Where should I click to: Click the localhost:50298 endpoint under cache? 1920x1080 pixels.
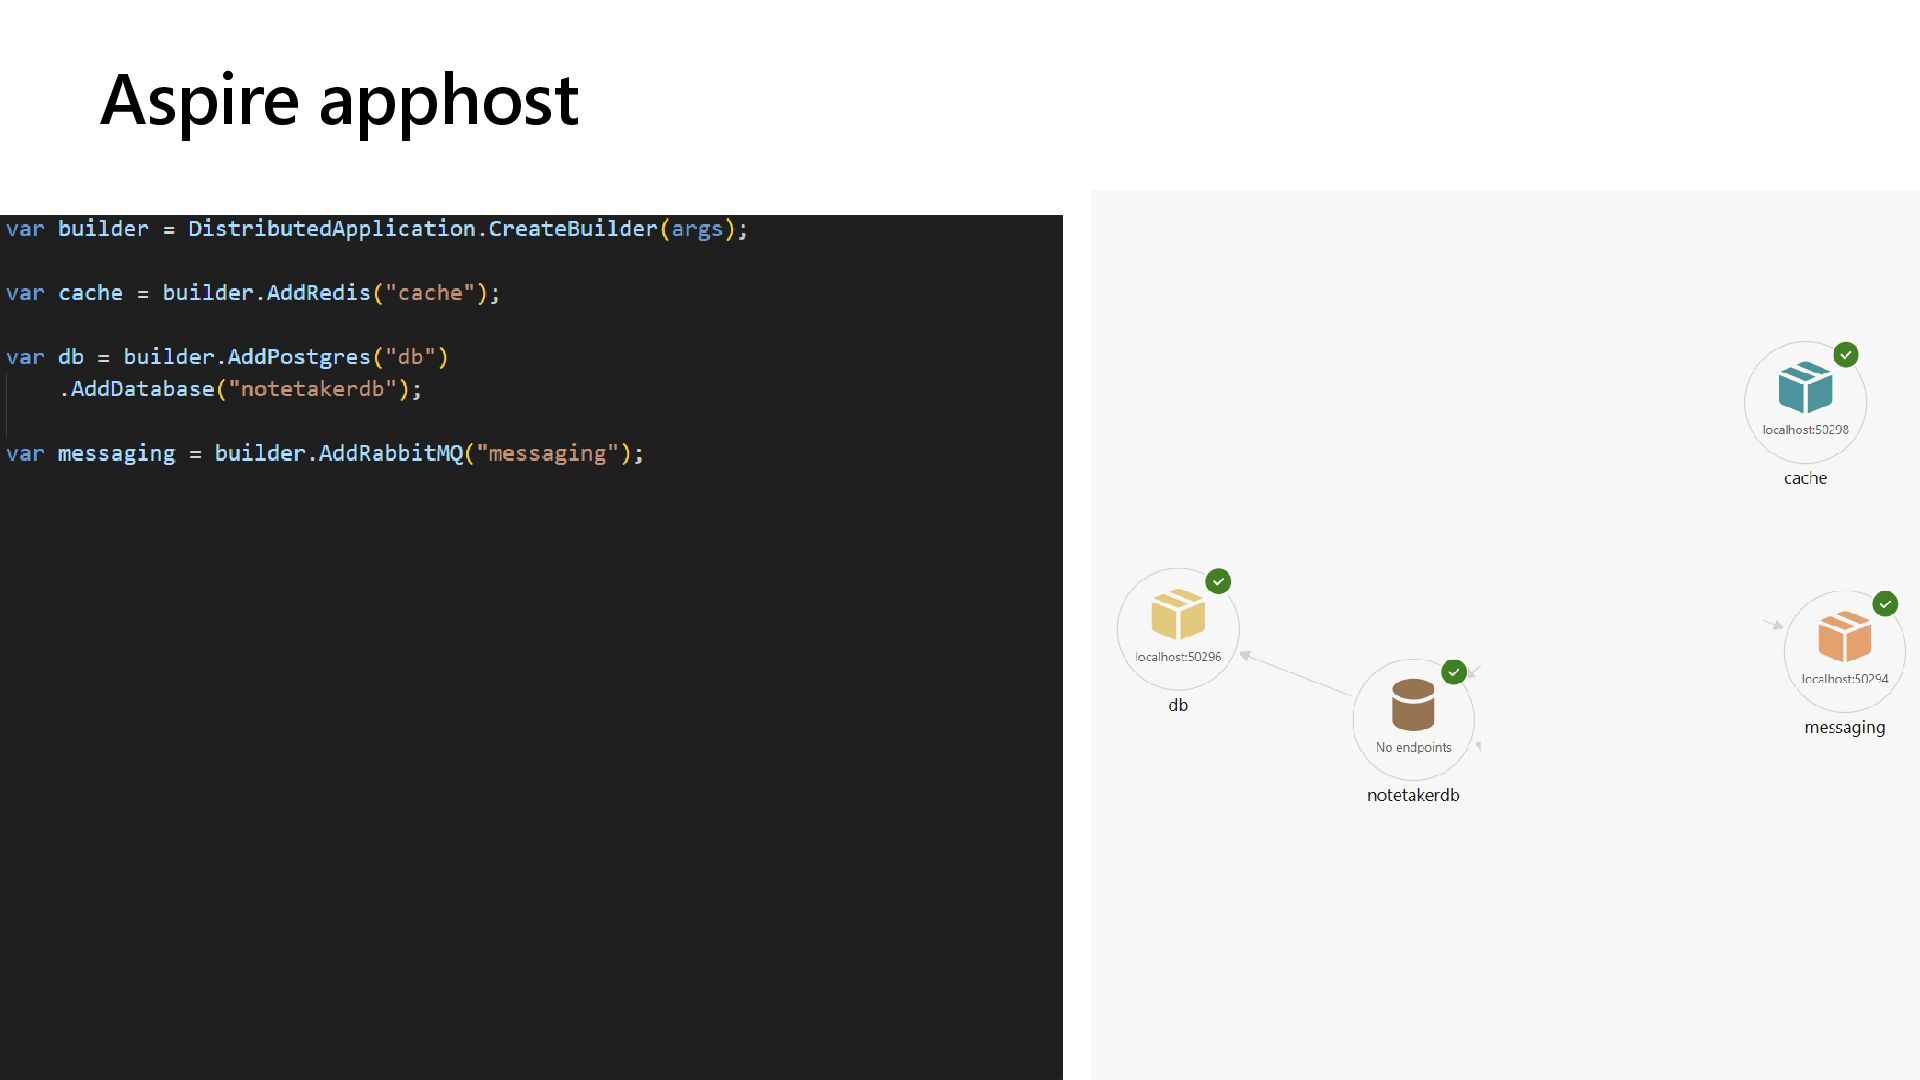pos(1805,430)
